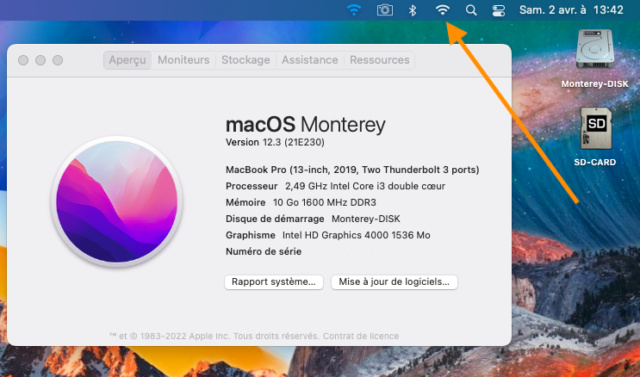
Task: Select the SD-CARD volume icon on desktop
Action: pos(596,129)
